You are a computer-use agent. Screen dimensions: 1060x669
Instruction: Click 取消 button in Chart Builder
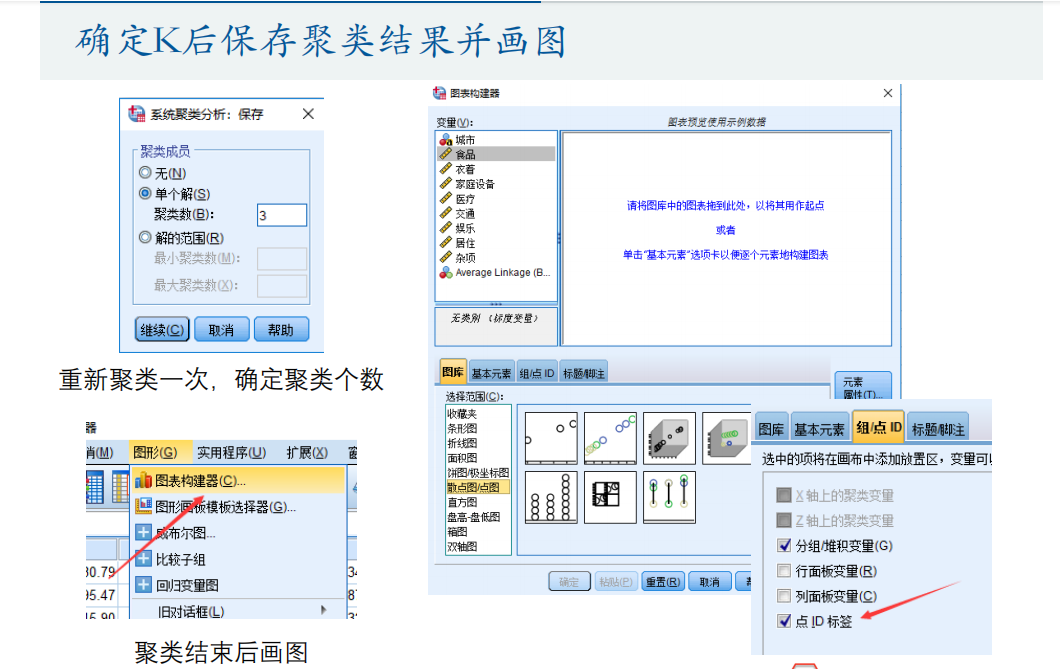(x=710, y=581)
